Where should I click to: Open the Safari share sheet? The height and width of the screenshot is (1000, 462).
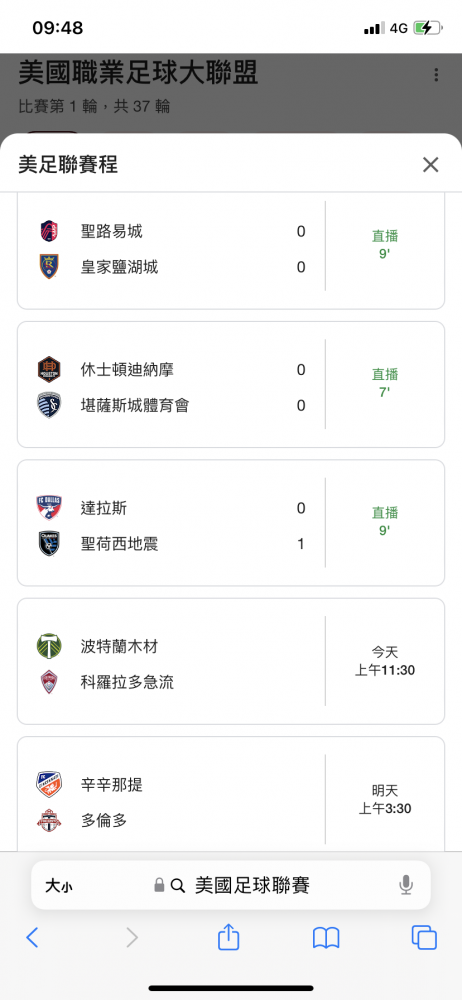pos(228,937)
